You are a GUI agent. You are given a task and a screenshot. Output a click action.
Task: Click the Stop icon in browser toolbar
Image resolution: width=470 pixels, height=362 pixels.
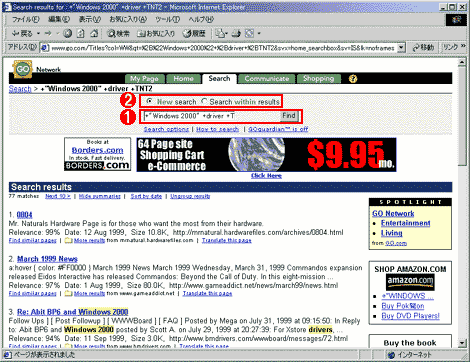point(68,33)
